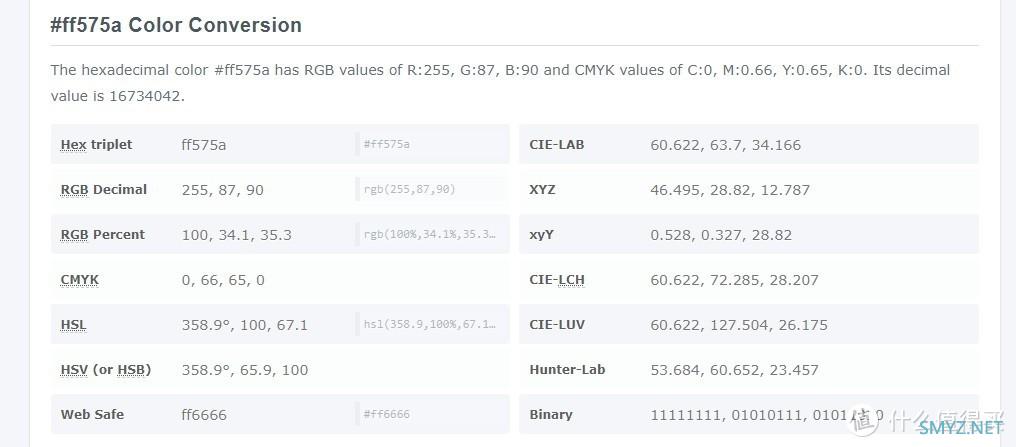Select the hsl(358.9,100%,67.1%) code field
This screenshot has width=1016, height=447.
430,325
